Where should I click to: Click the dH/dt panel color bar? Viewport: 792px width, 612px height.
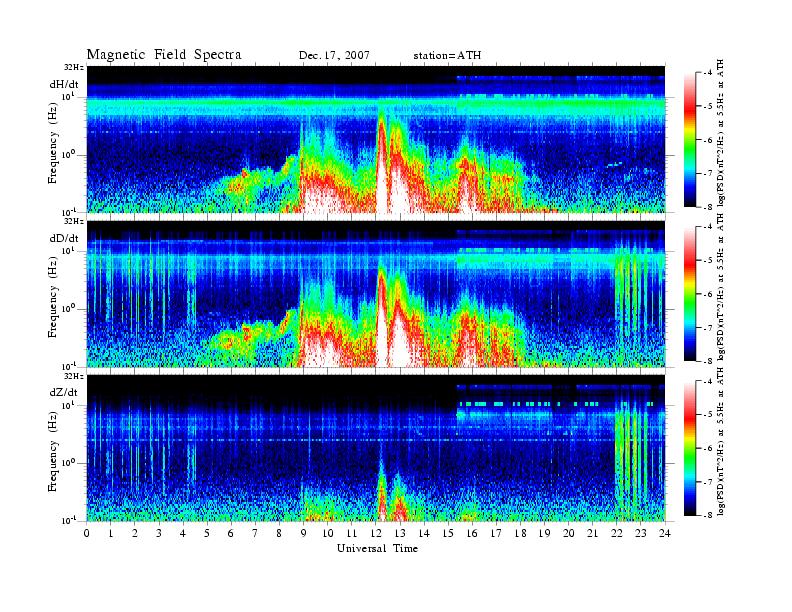coord(690,140)
